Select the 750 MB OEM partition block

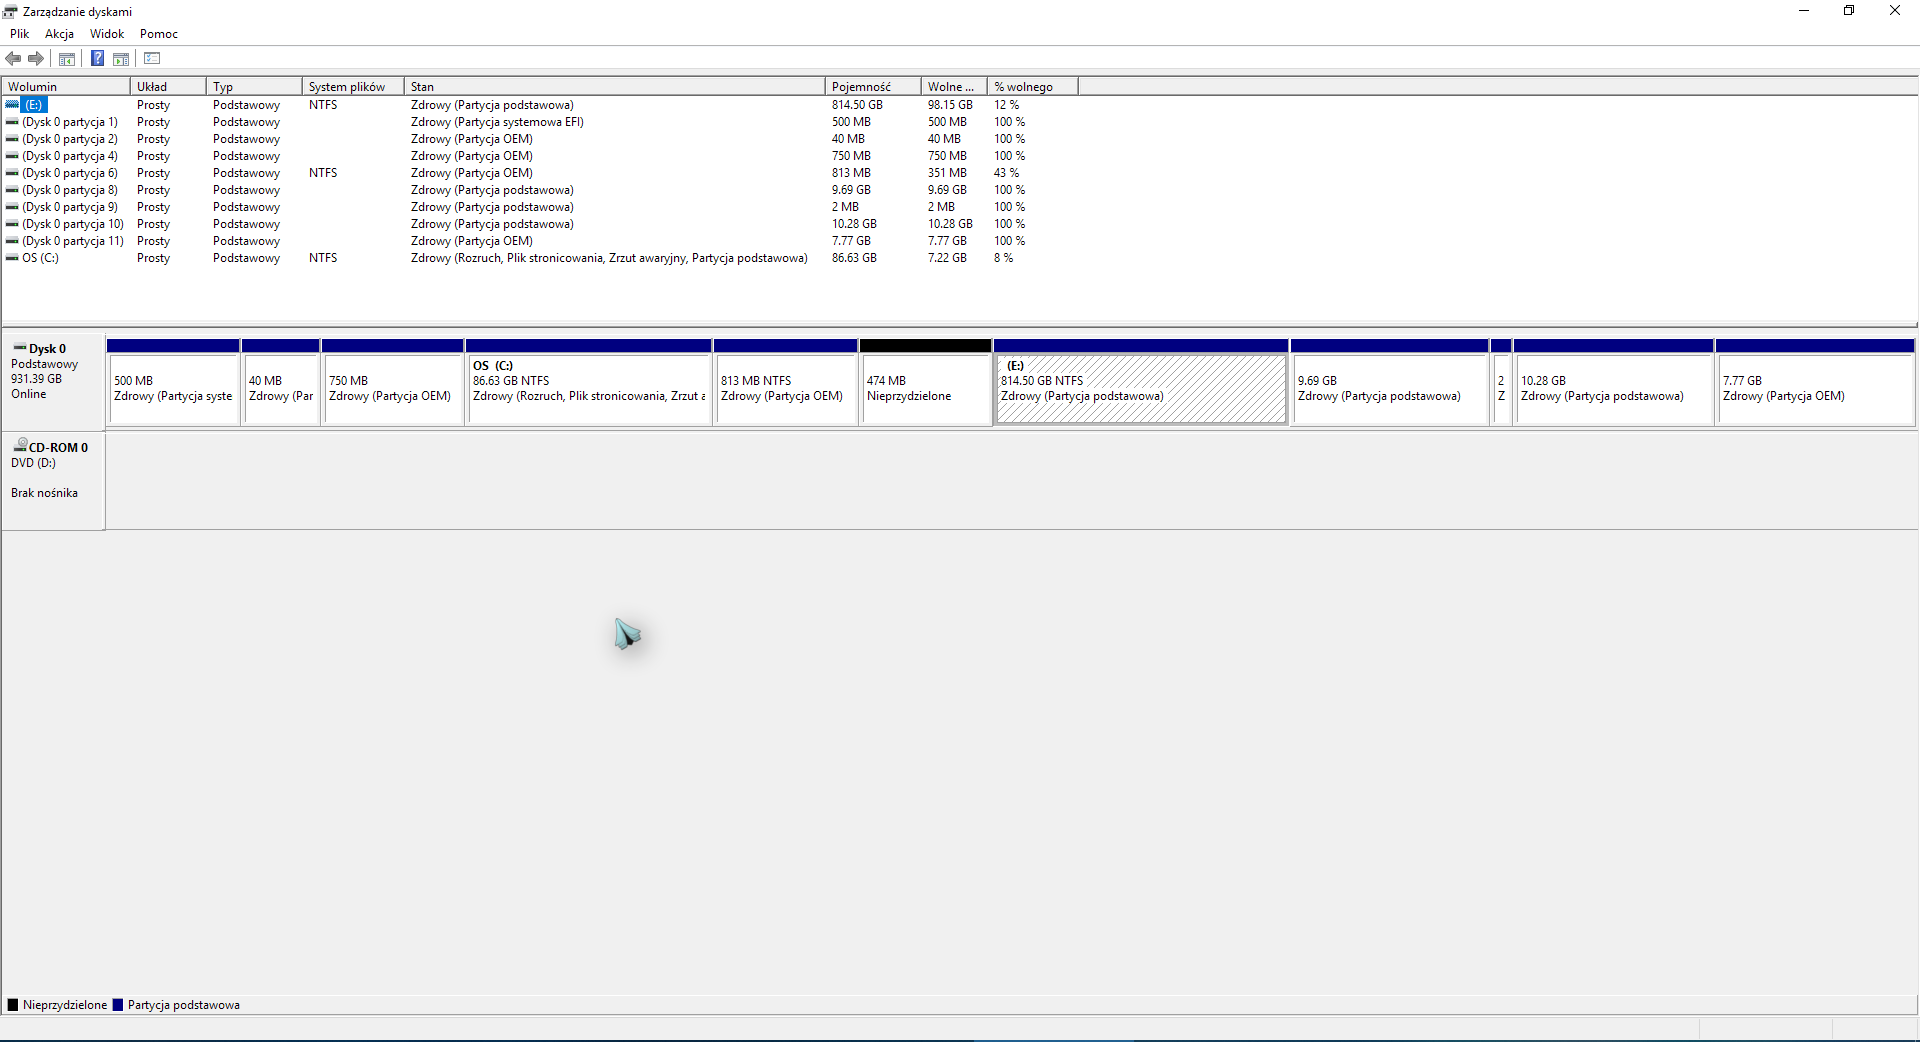(393, 382)
